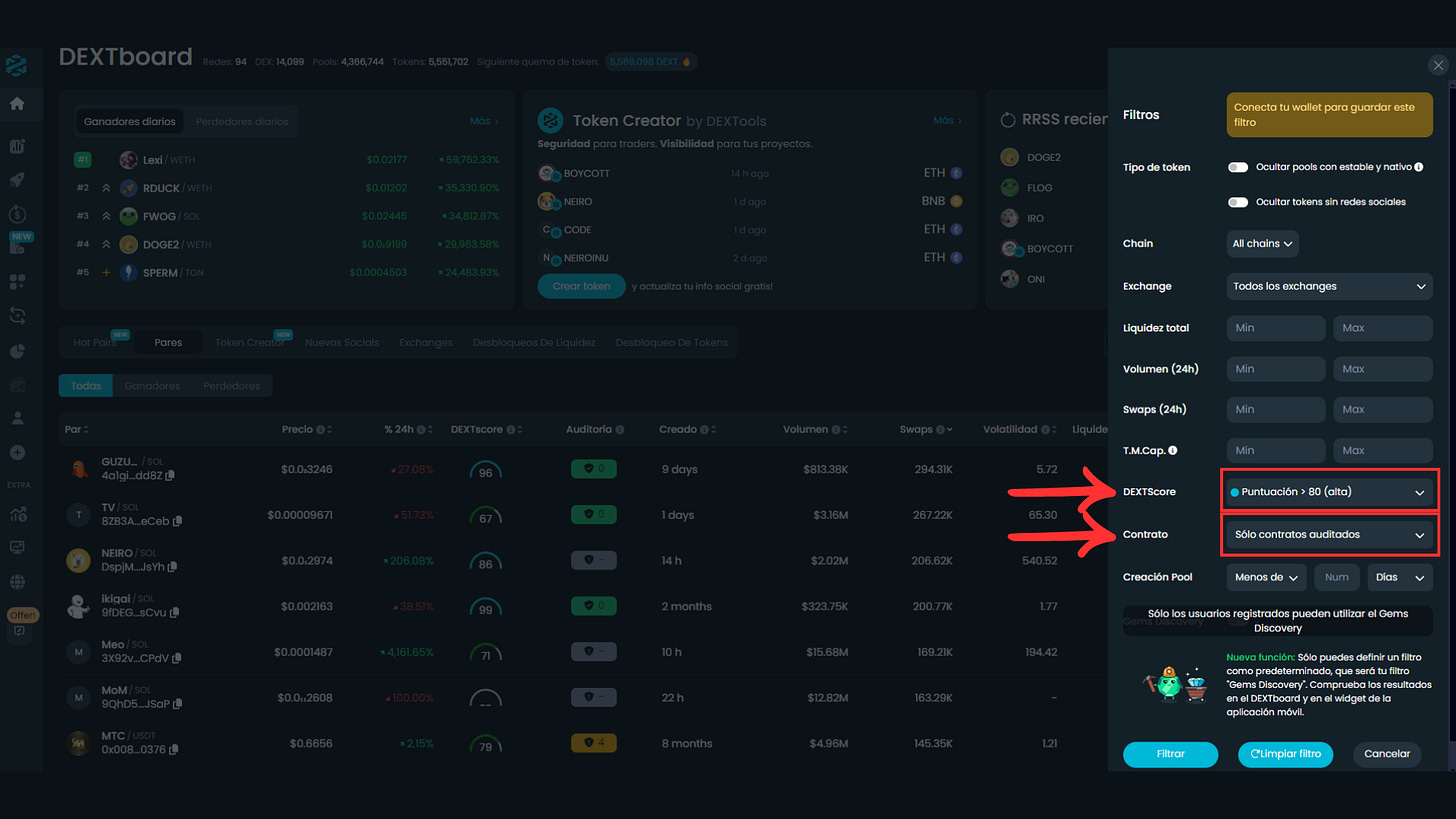Open Menos de dropdown
This screenshot has width=1456, height=819.
coord(1267,577)
